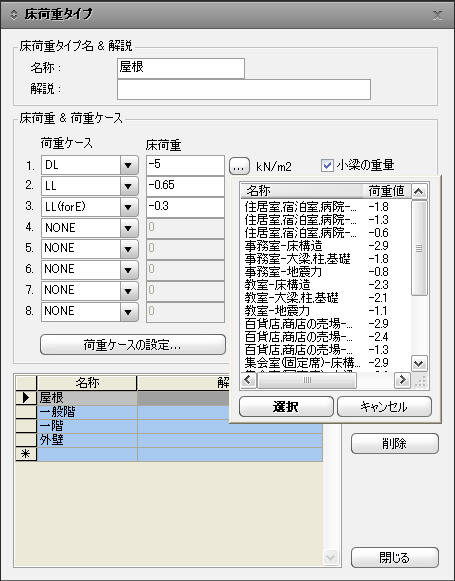
Task: Click the horizontal scroll right arrow in popup
Action: [x=402, y=380]
